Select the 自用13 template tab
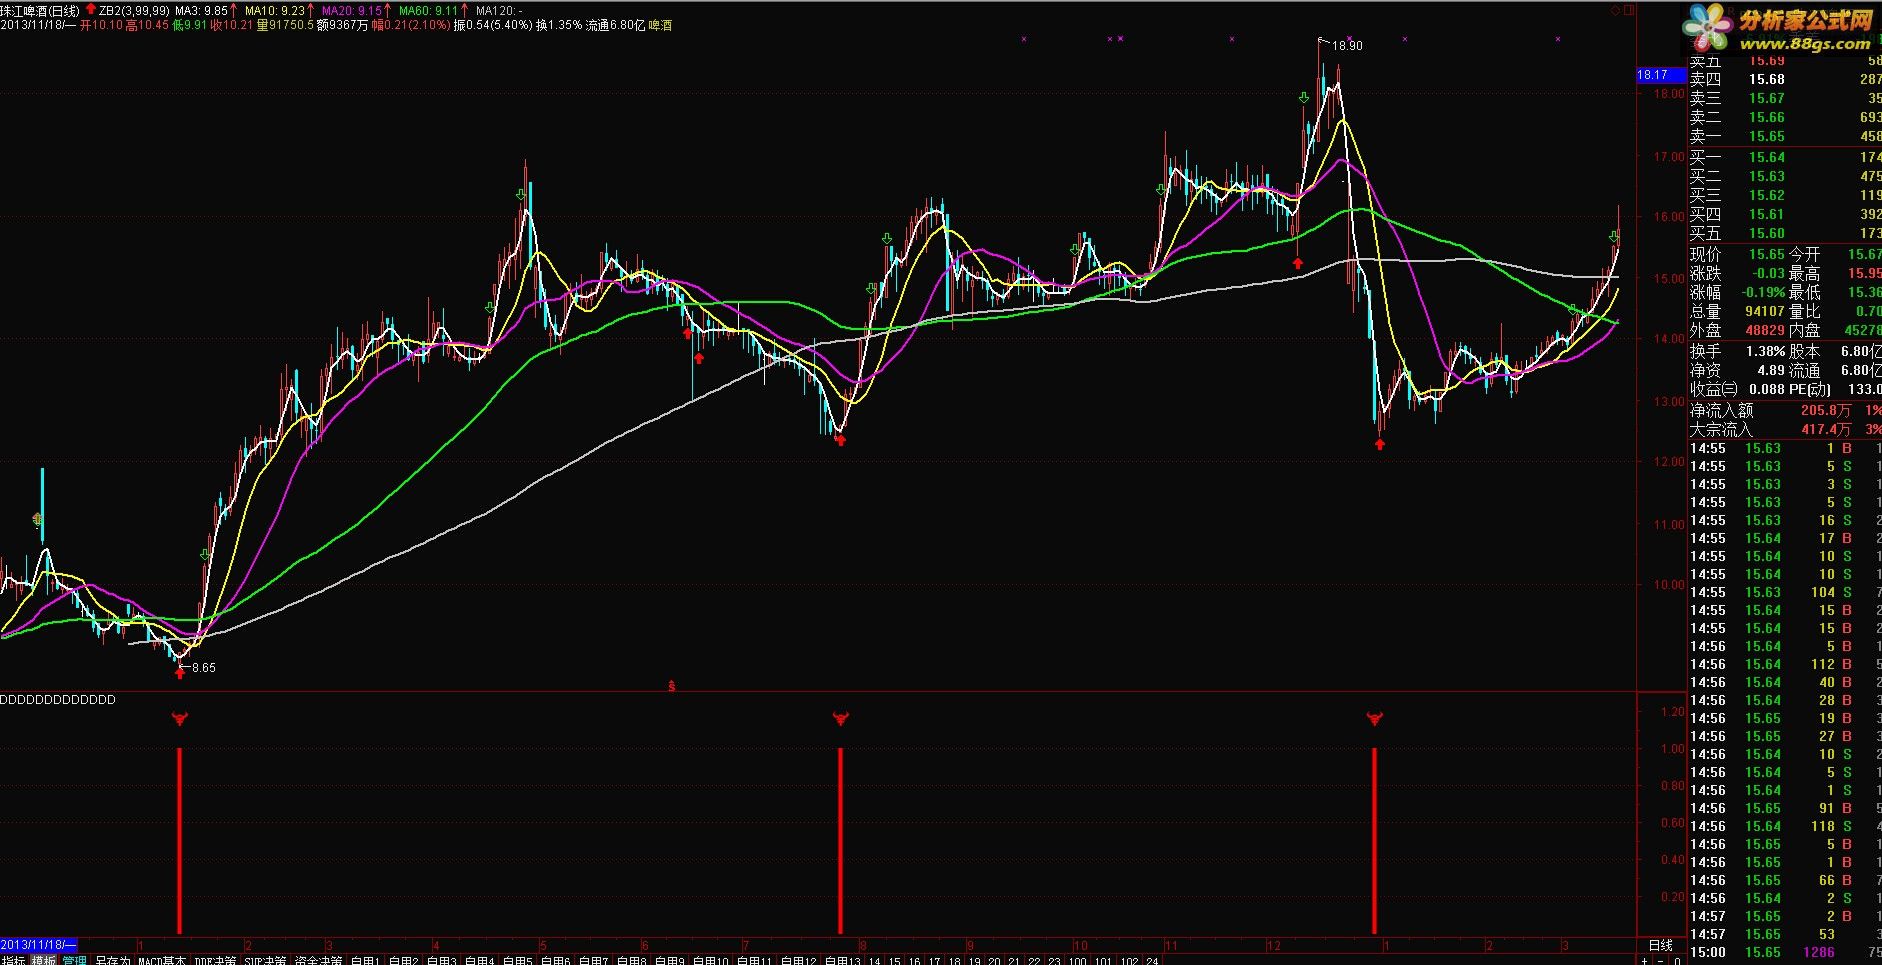This screenshot has width=1882, height=965. pos(843,960)
